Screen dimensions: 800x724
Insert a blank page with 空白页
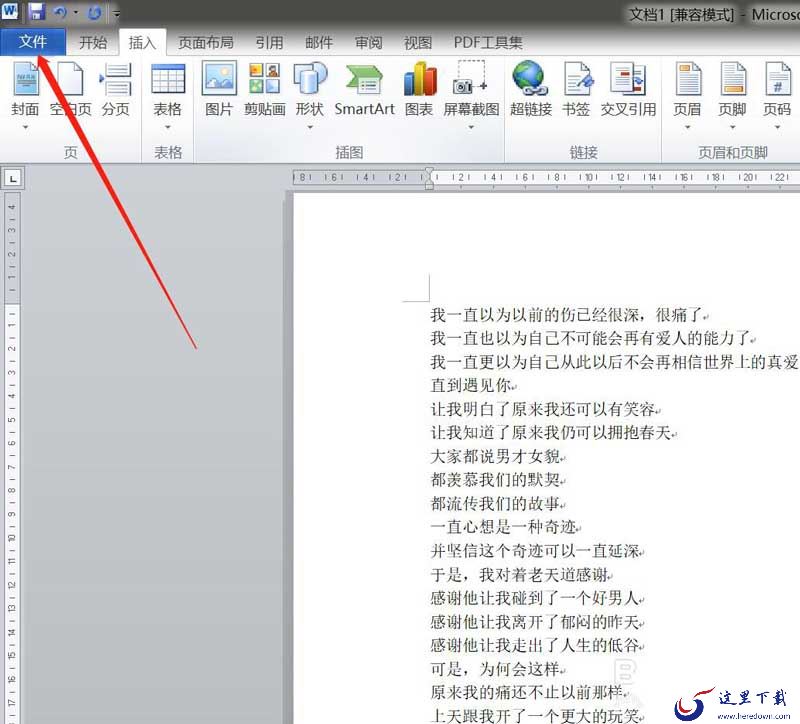click(x=70, y=80)
